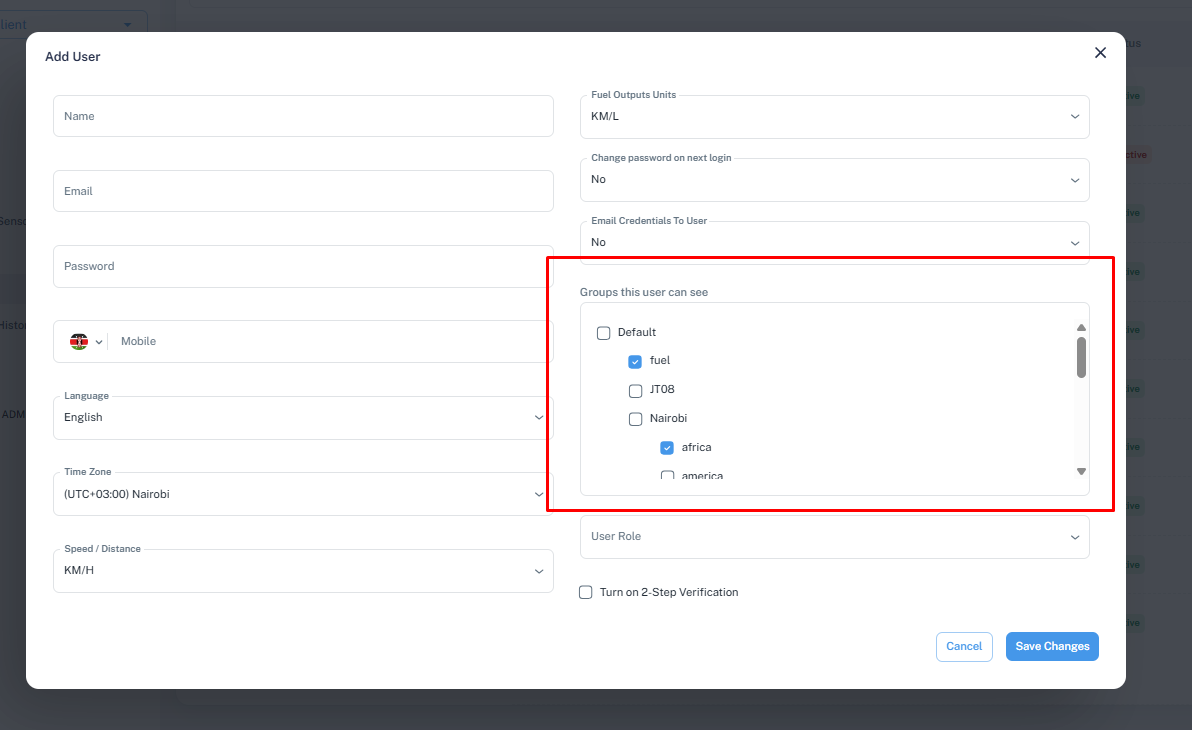Expand the Time Zone dropdown
Screen dimensions: 1192x730
click(302, 494)
